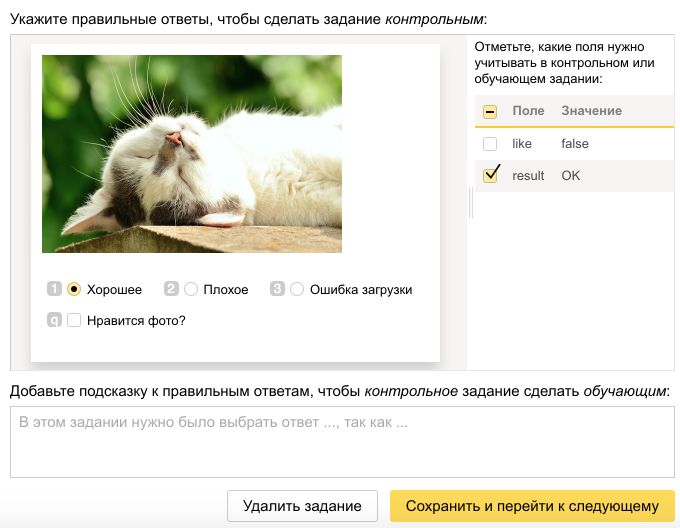680x528 pixels.
Task: Click the sleeping cat photo
Action: click(x=192, y=154)
